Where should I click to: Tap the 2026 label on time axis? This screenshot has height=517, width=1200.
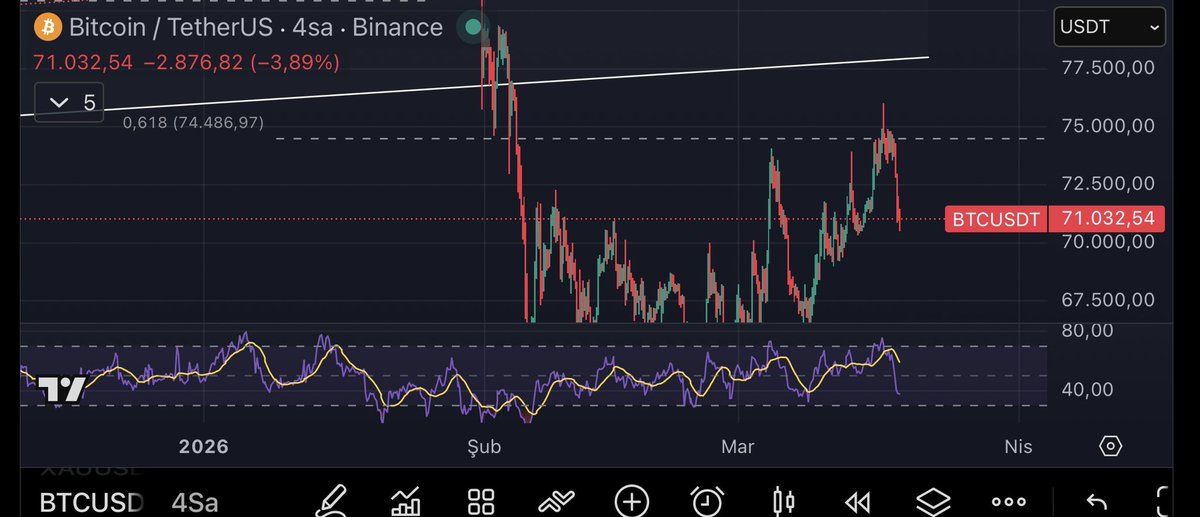click(204, 446)
